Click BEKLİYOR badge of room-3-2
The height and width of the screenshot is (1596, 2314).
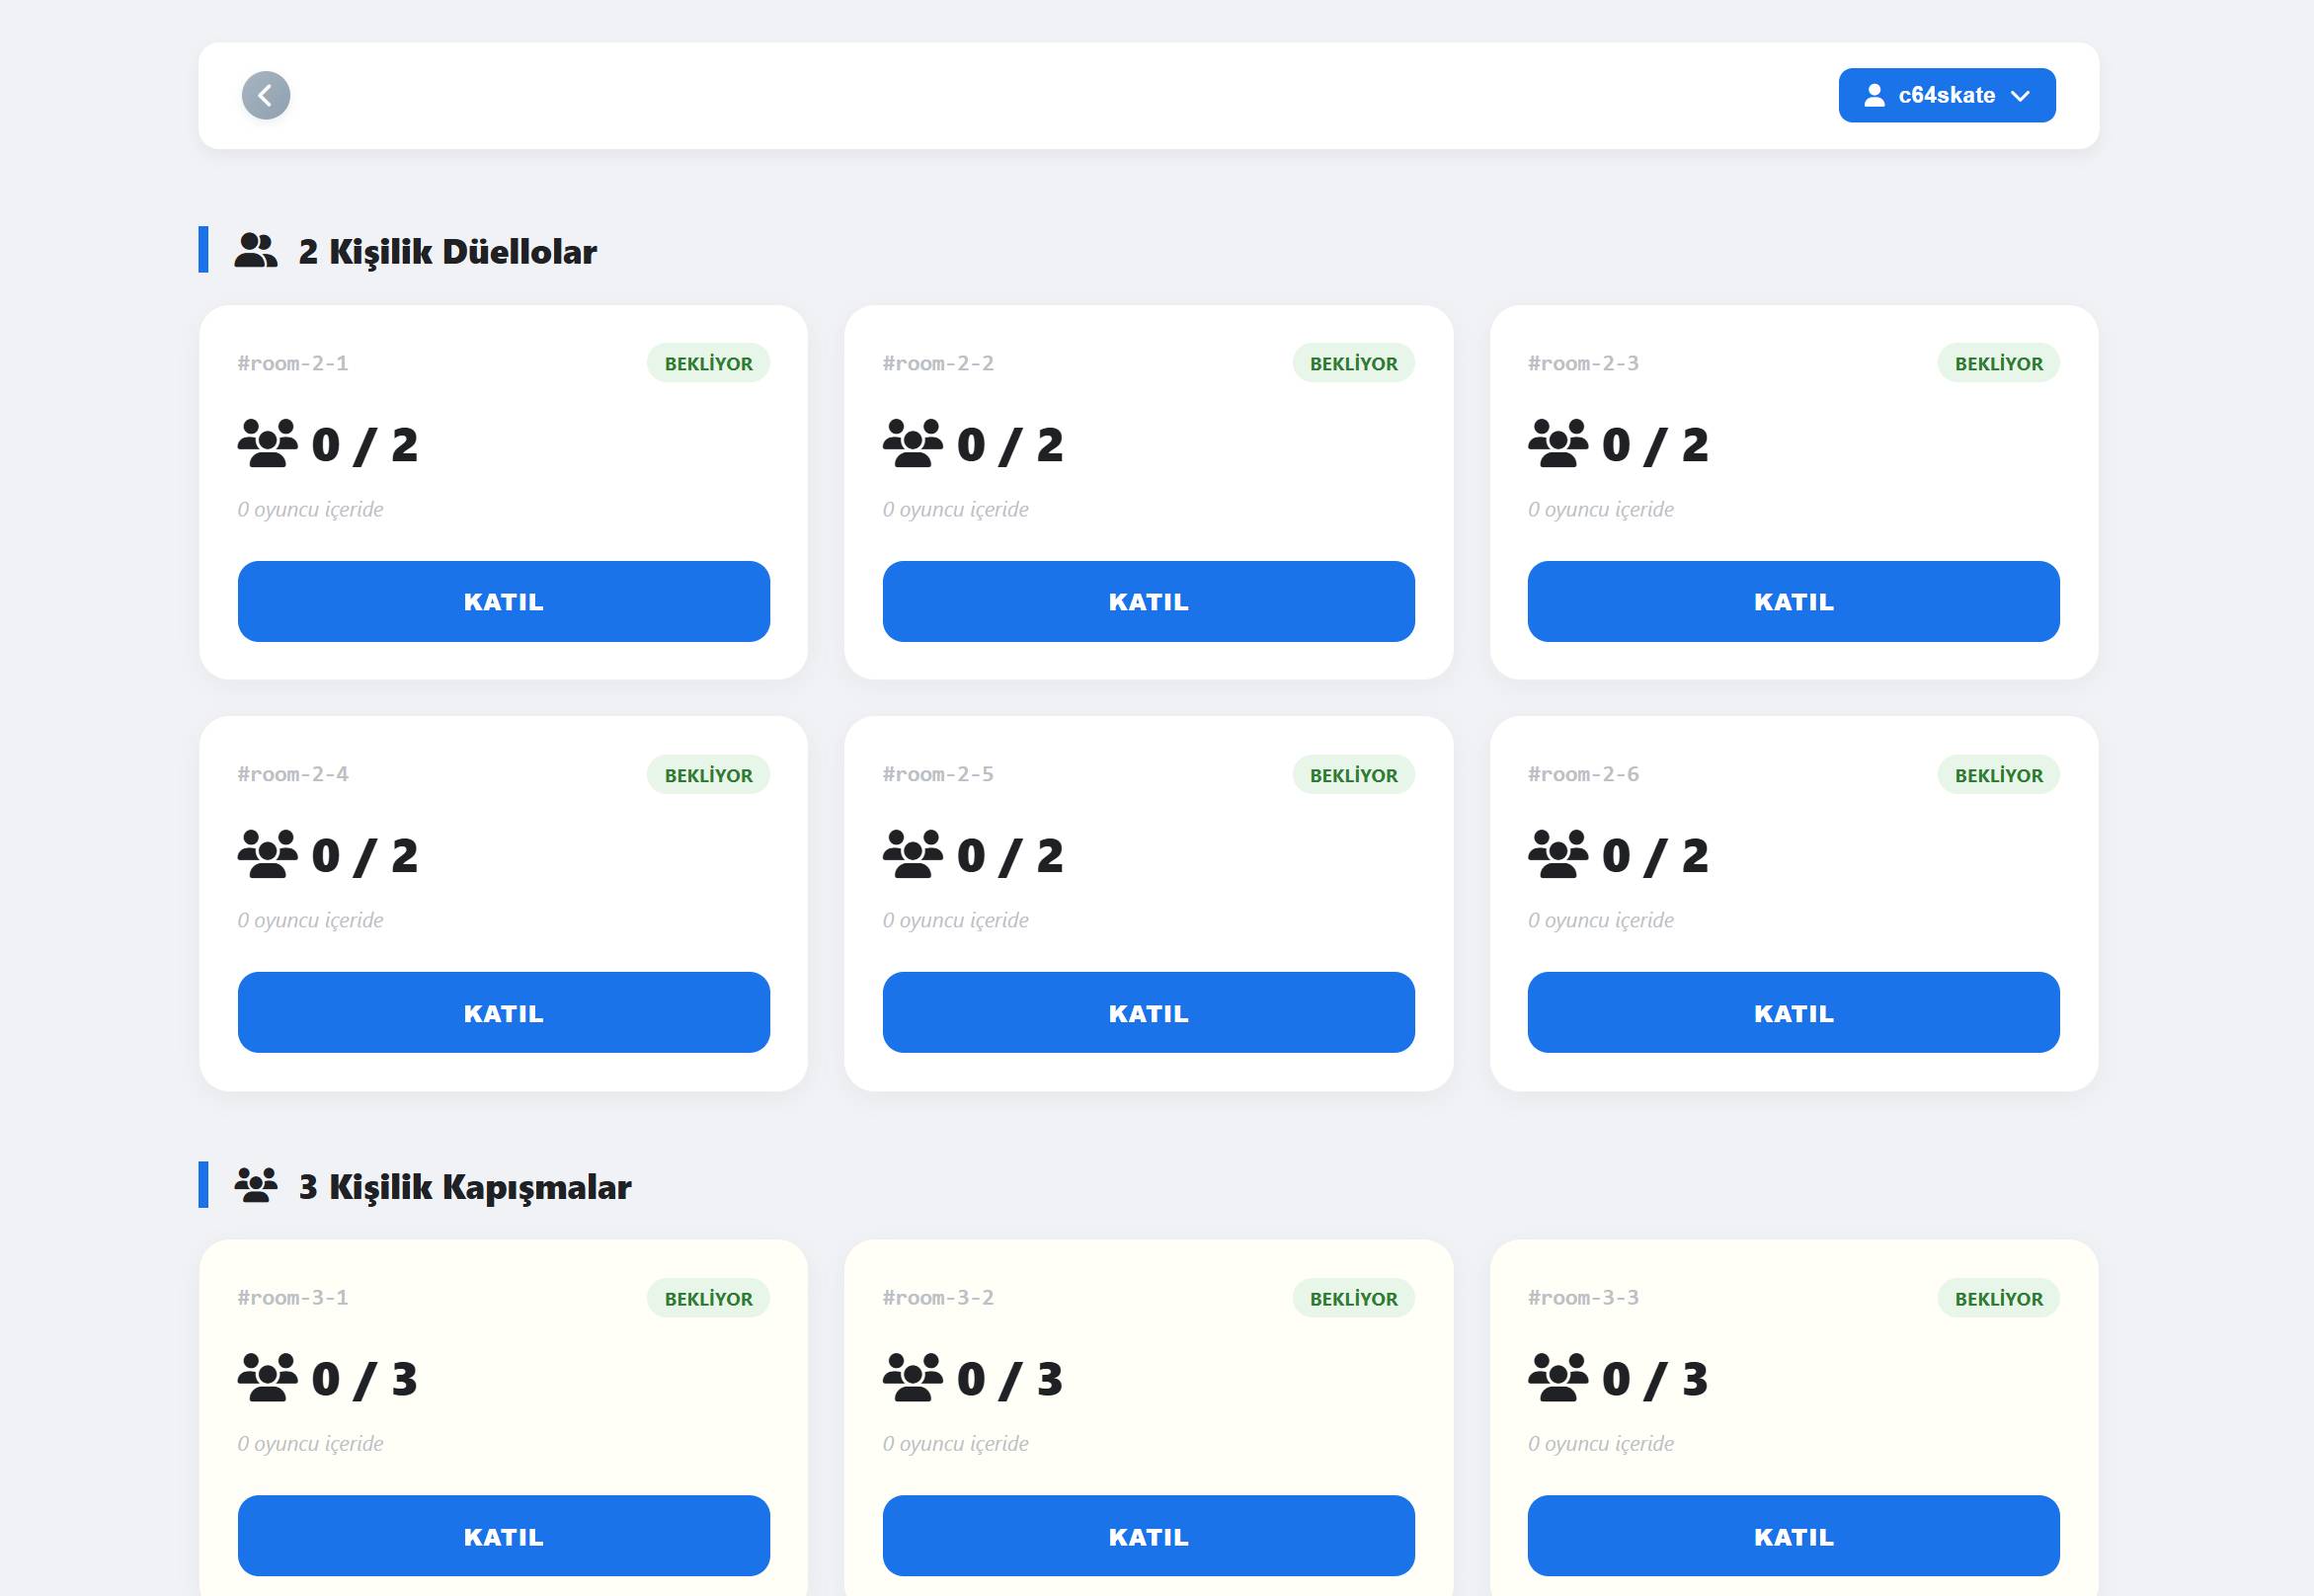1353,1299
